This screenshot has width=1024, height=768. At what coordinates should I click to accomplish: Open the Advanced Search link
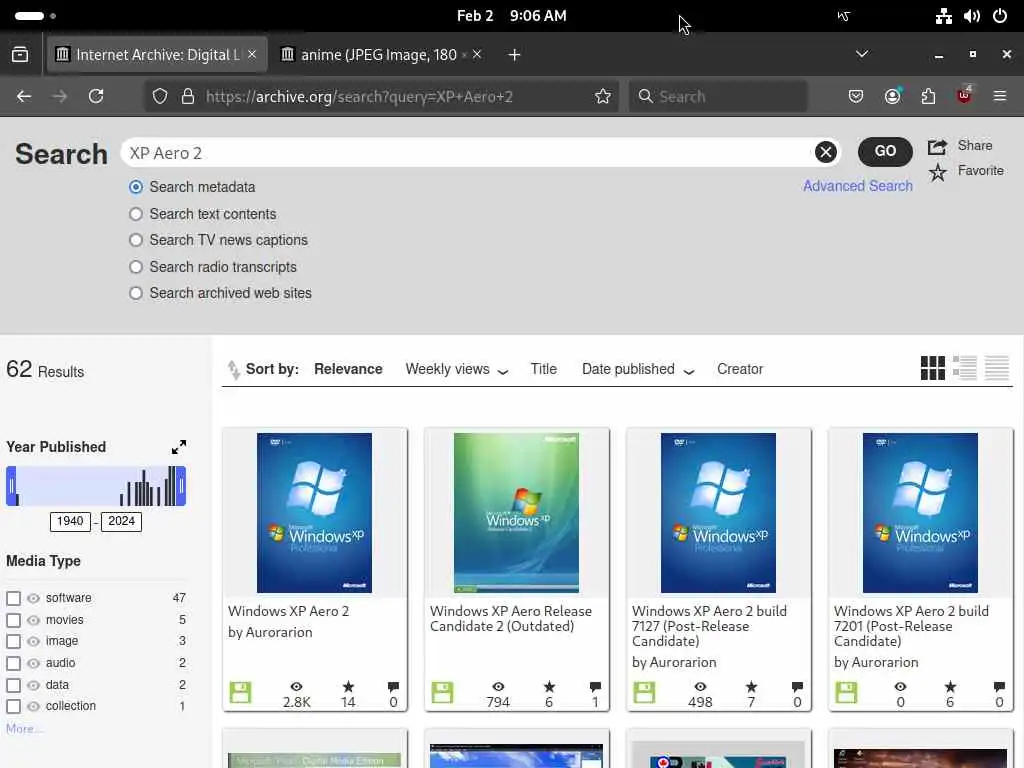857,186
